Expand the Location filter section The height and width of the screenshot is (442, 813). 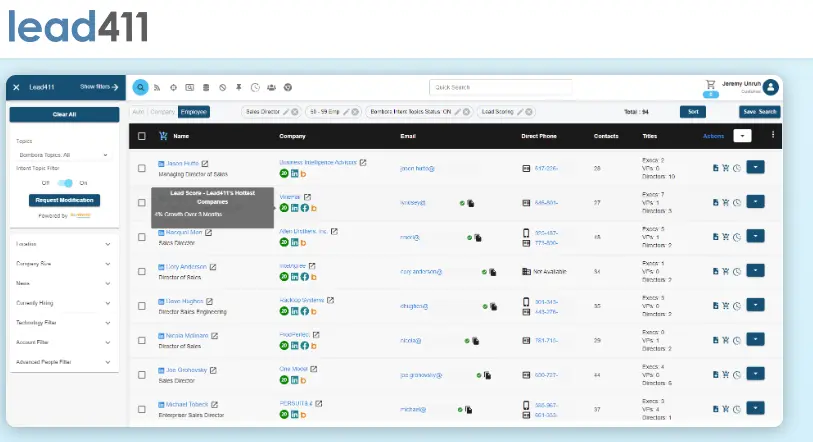click(x=64, y=244)
